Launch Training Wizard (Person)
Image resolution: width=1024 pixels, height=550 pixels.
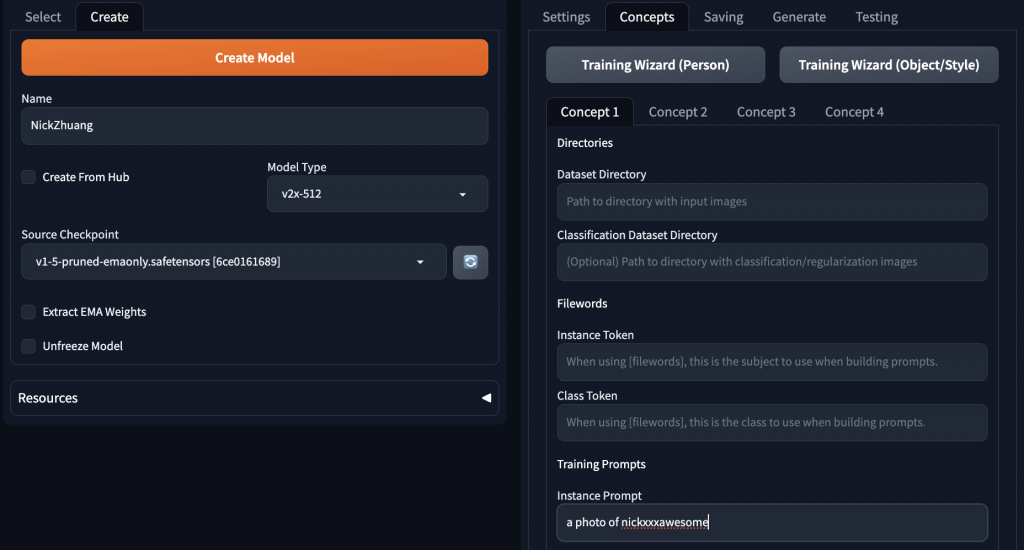655,65
